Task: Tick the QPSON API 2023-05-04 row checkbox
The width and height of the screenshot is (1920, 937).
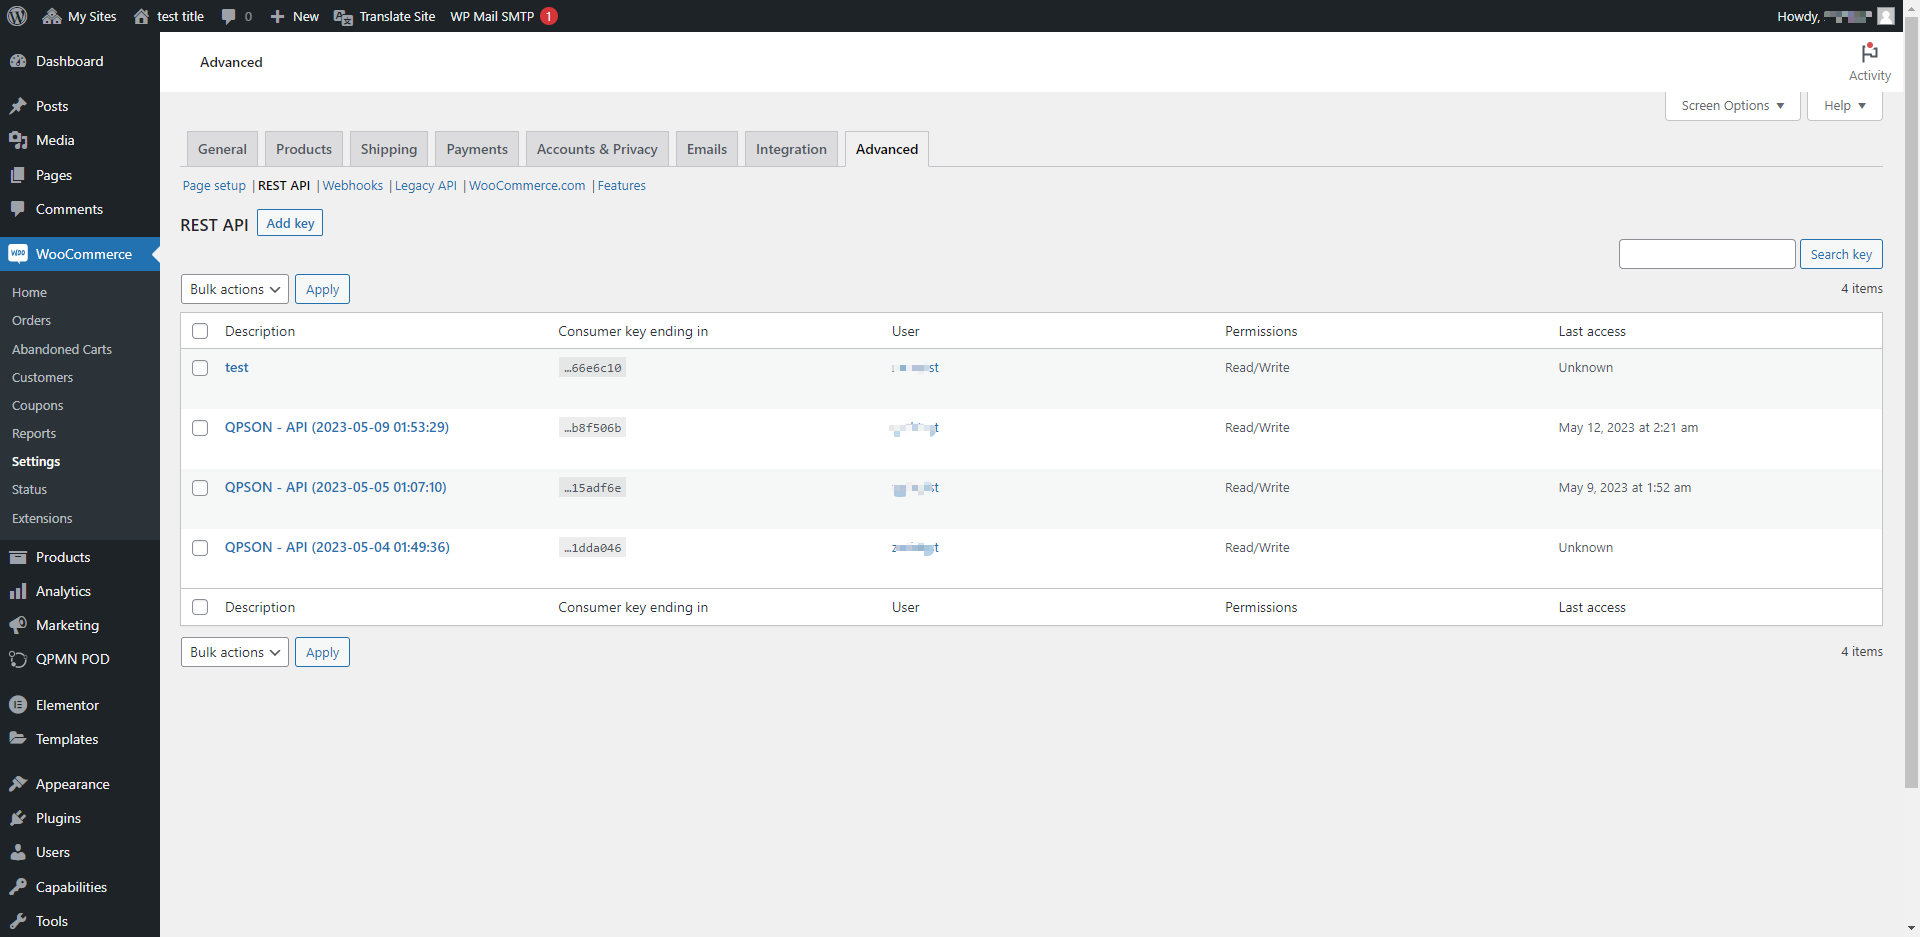Action: click(200, 548)
